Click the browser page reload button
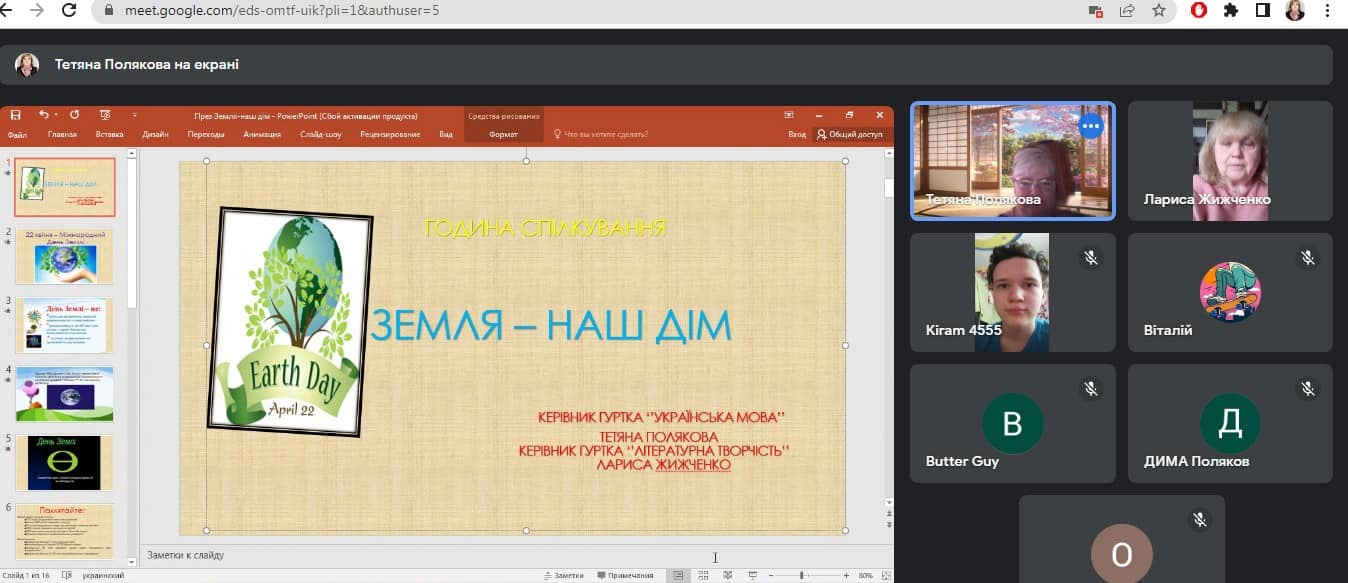 point(69,11)
